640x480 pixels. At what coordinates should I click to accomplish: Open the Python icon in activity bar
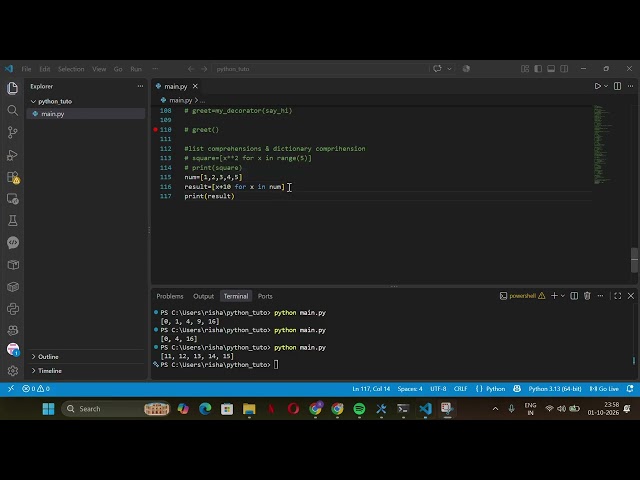(x=13, y=309)
